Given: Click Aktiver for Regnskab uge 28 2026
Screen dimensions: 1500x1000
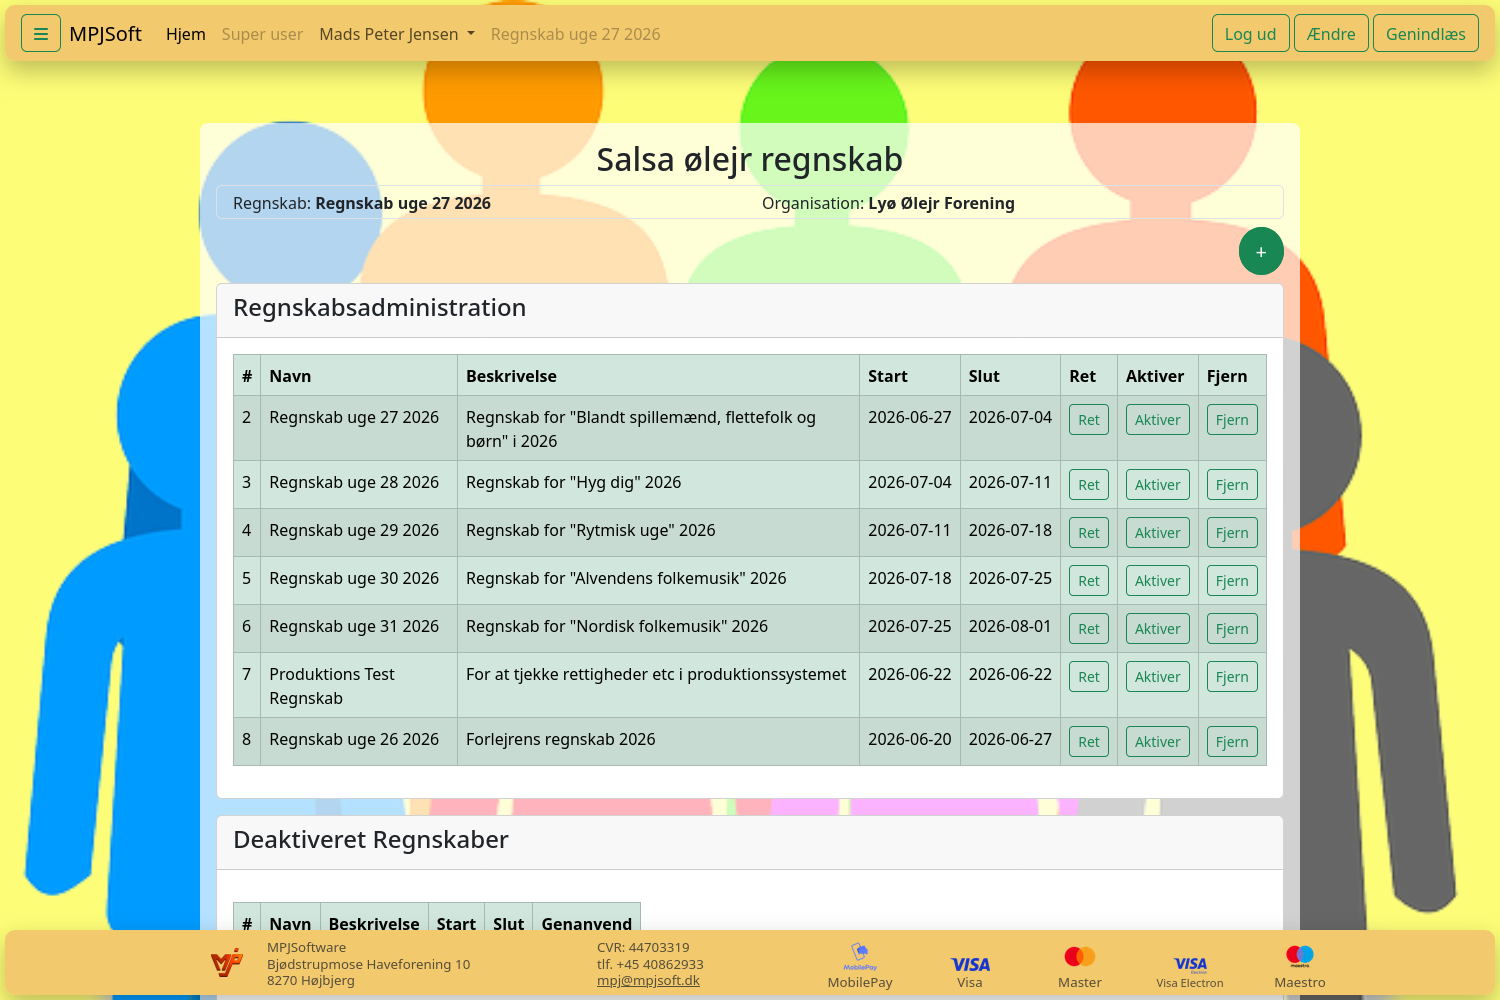Looking at the screenshot, I should [x=1158, y=485].
